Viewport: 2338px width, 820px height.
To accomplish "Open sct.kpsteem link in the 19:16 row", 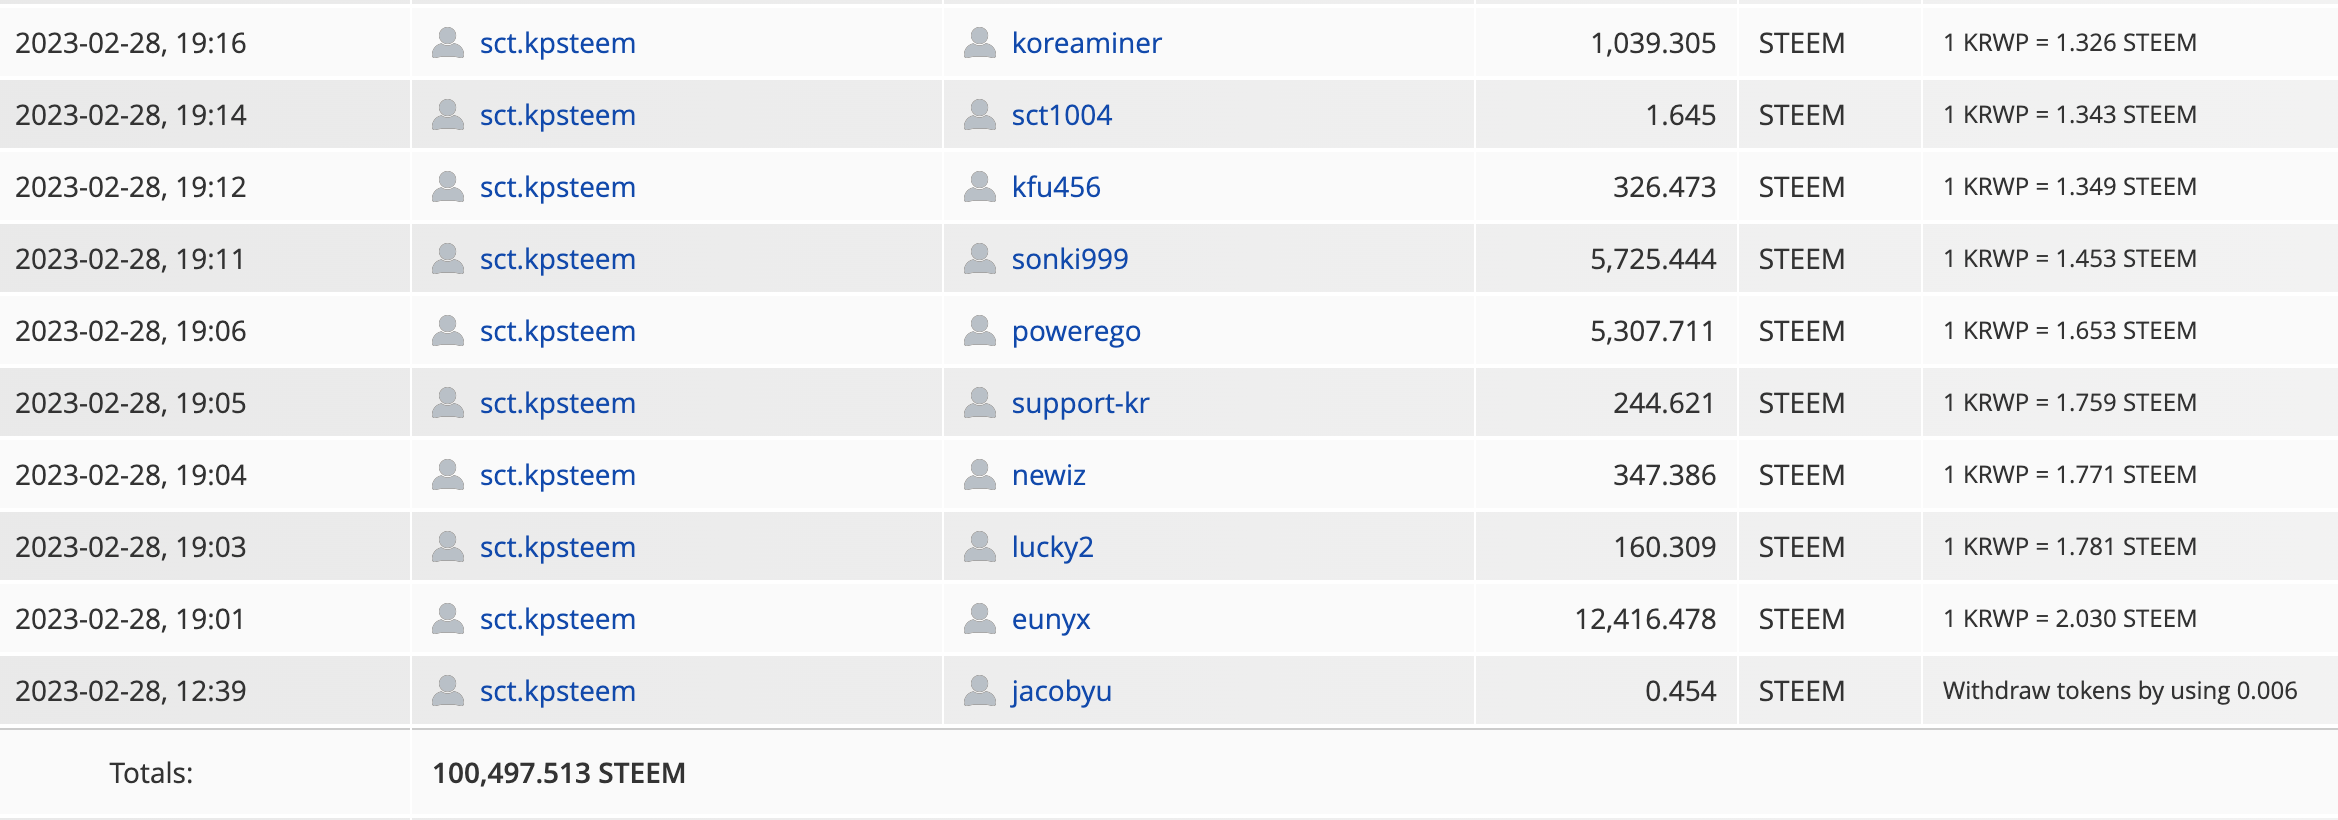I will 557,44.
